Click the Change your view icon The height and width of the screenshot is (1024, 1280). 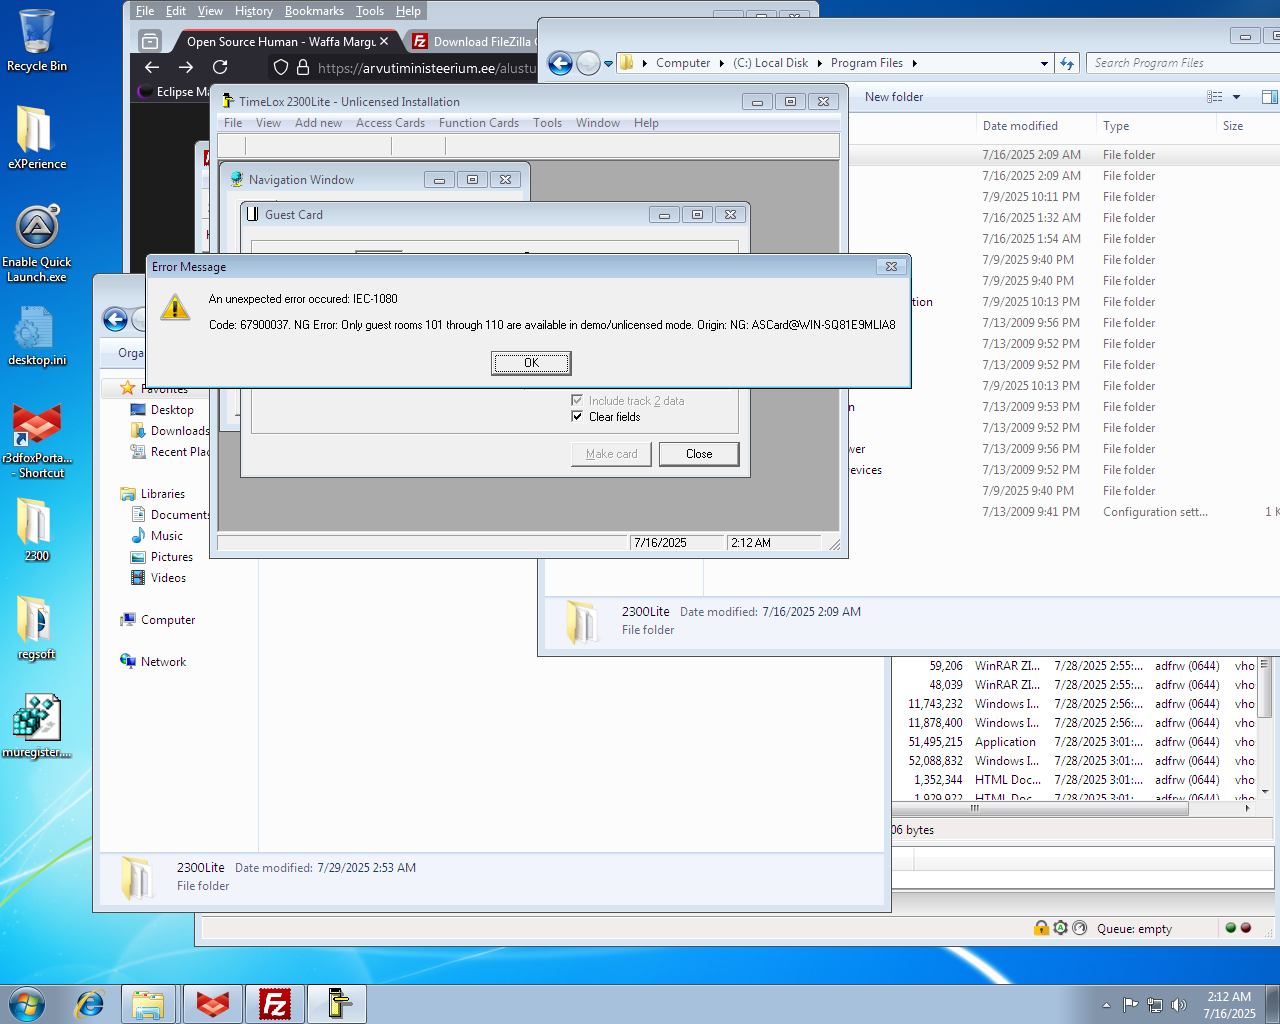tap(1215, 97)
